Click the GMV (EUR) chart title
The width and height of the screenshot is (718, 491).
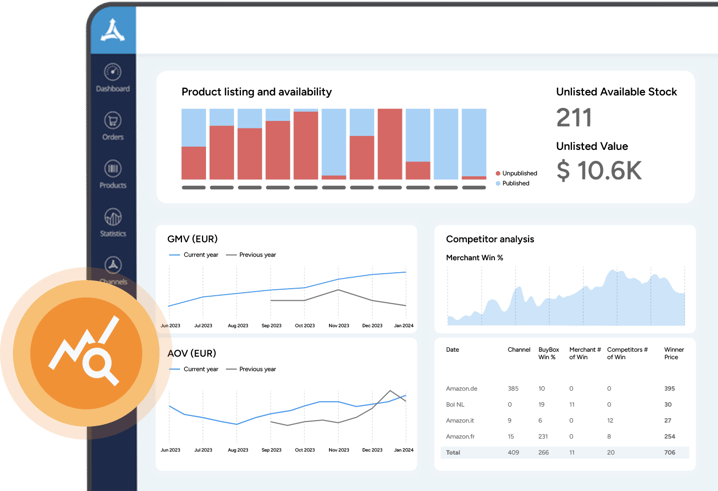tap(192, 239)
